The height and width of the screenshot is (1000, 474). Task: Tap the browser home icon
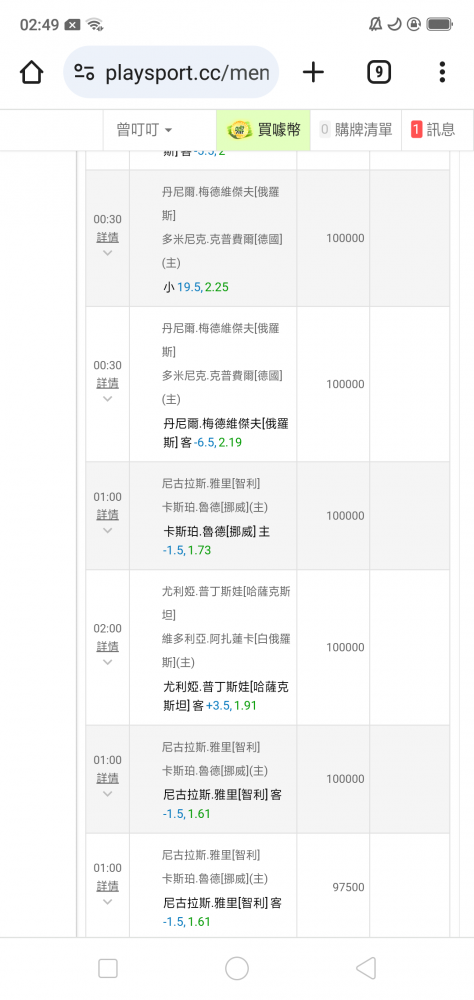point(31,72)
